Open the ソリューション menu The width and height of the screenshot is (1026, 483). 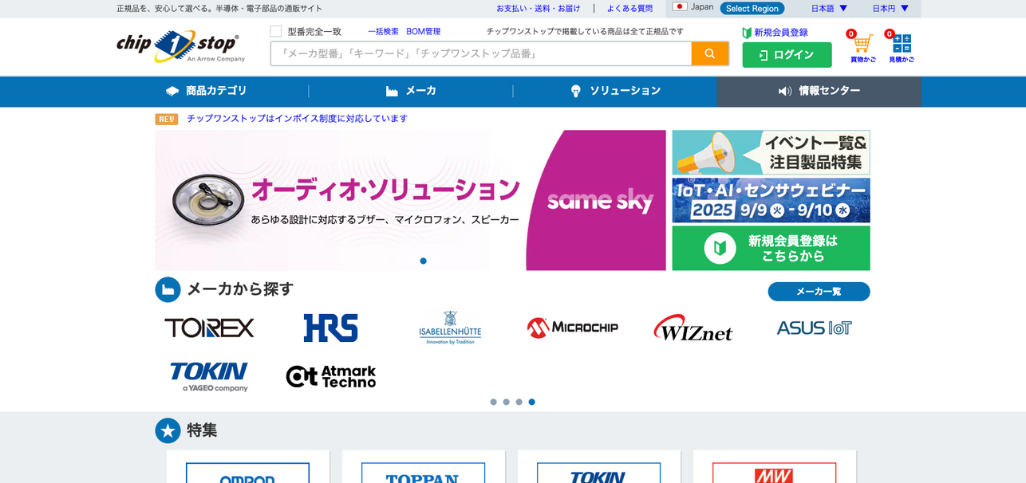[614, 91]
